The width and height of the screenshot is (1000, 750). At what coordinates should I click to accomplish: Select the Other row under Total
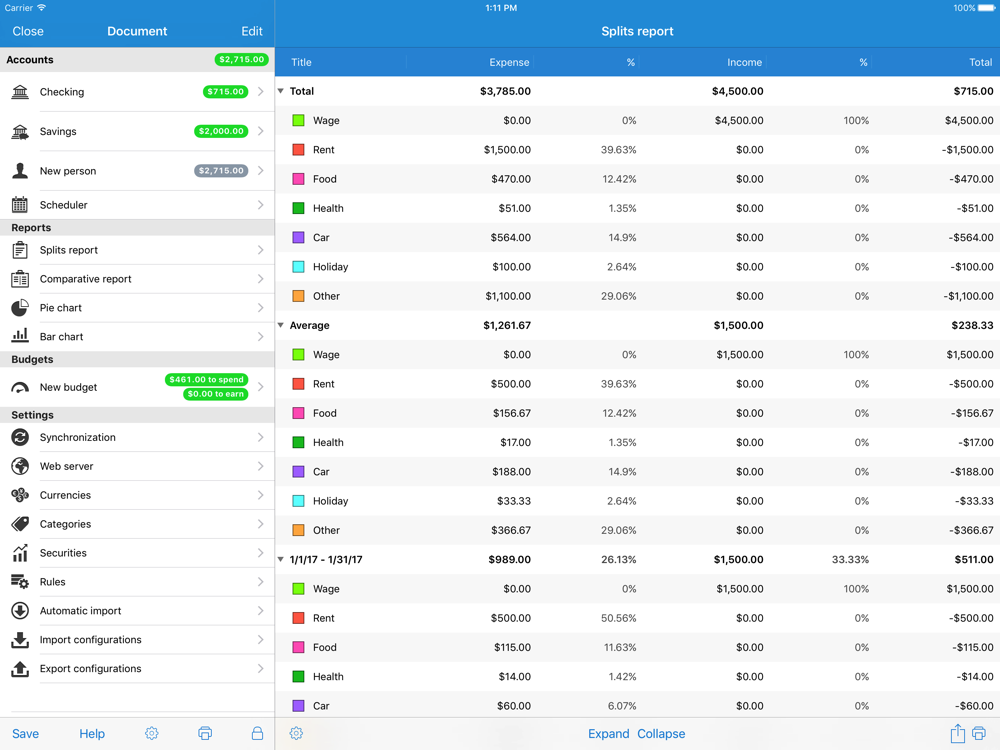click(637, 296)
